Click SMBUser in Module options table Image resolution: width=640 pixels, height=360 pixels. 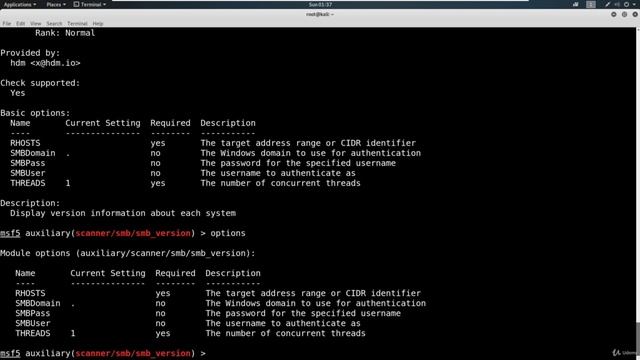[33, 323]
